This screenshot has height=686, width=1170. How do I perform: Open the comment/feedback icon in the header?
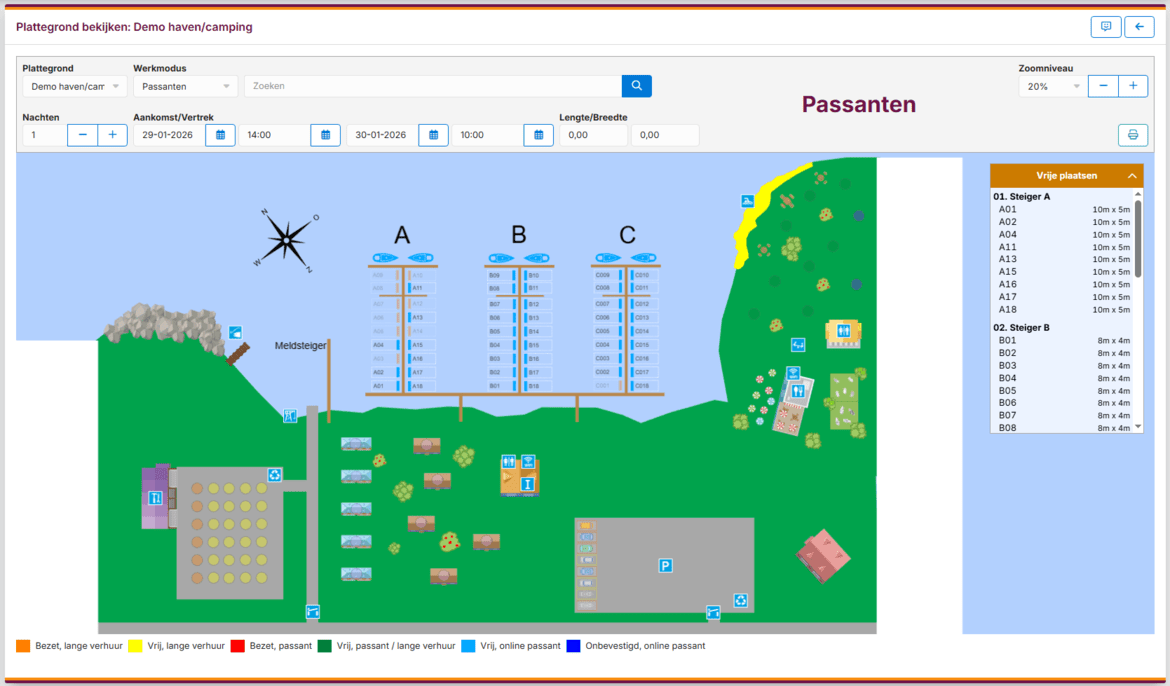[1105, 27]
